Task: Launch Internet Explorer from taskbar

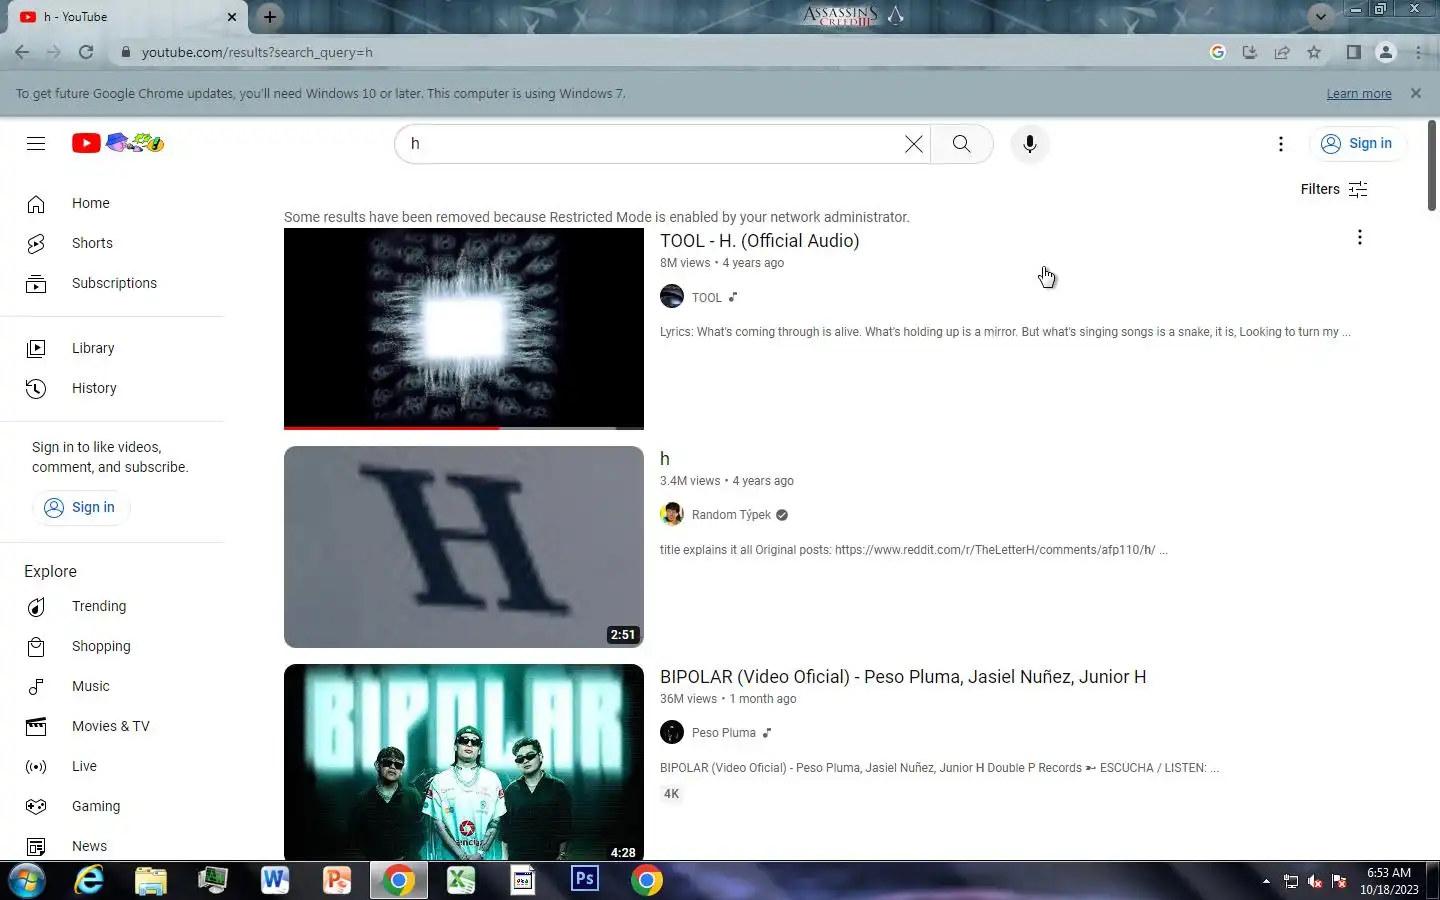Action: pos(89,881)
